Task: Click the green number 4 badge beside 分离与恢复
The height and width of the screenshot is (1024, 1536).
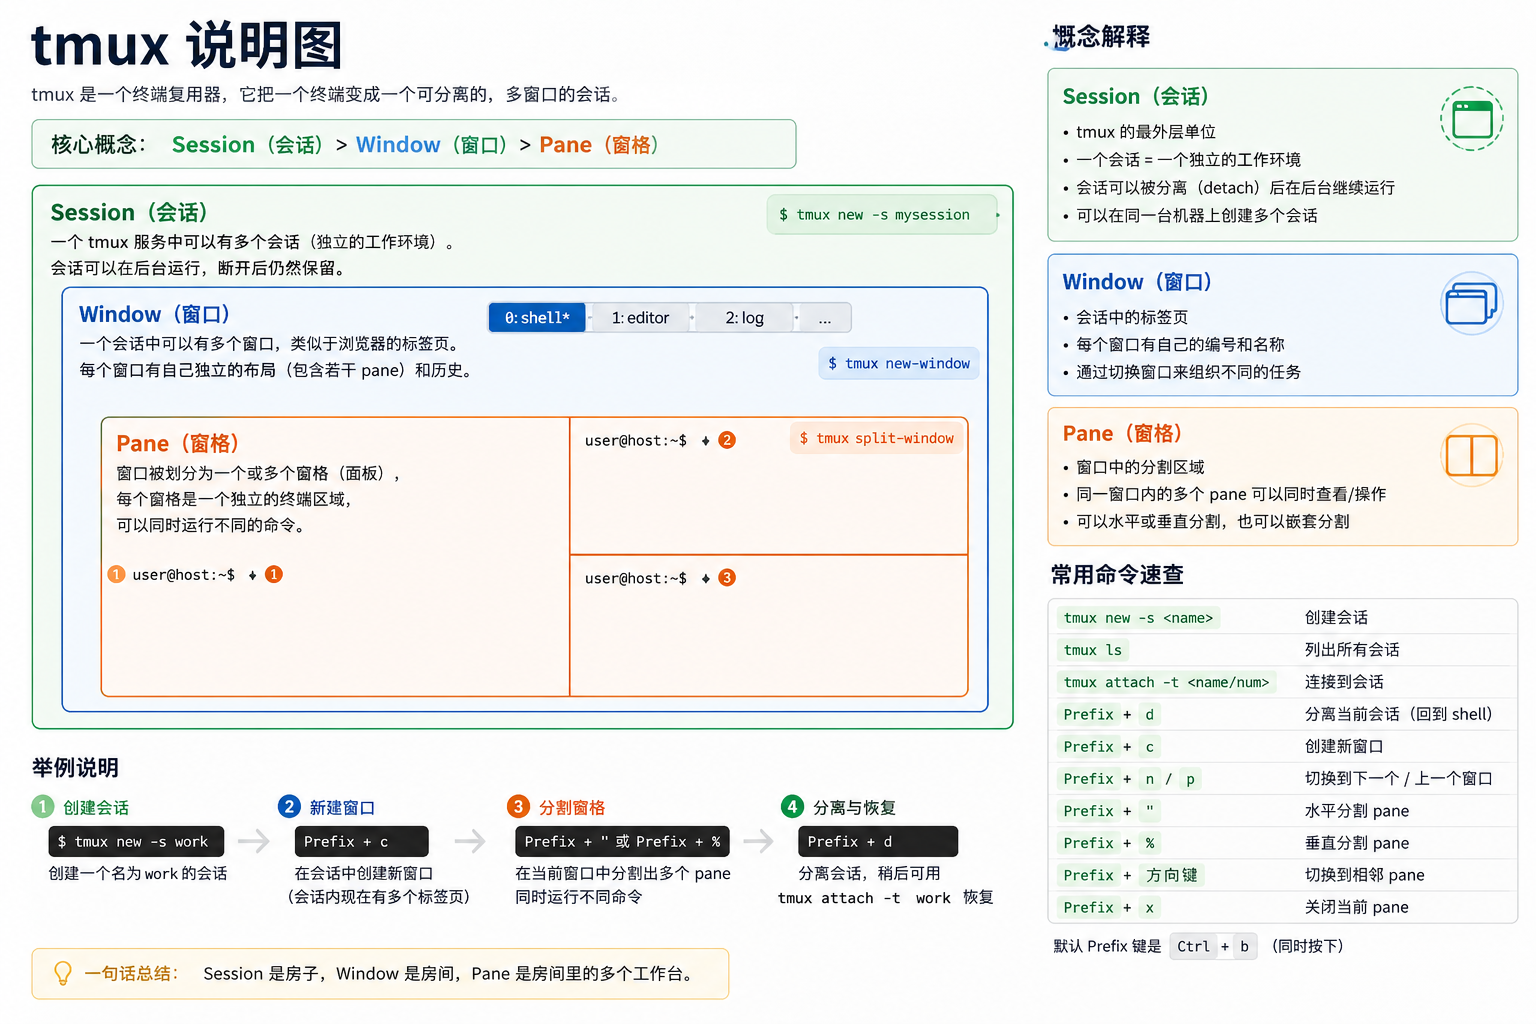Action: (792, 806)
